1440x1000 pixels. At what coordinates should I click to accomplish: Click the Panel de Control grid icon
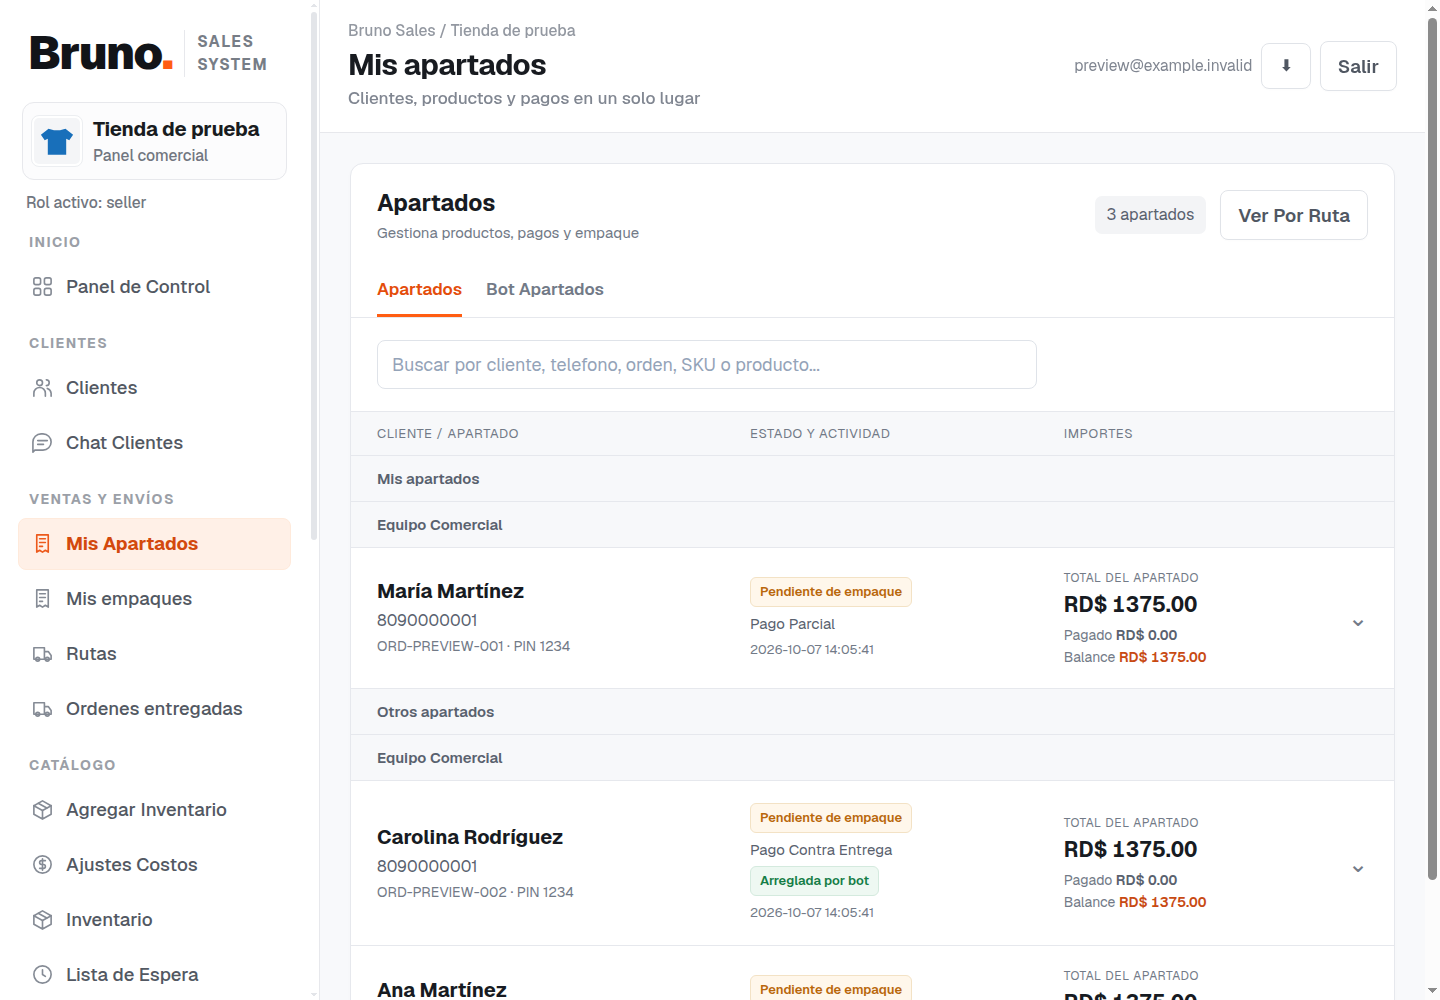tap(42, 287)
